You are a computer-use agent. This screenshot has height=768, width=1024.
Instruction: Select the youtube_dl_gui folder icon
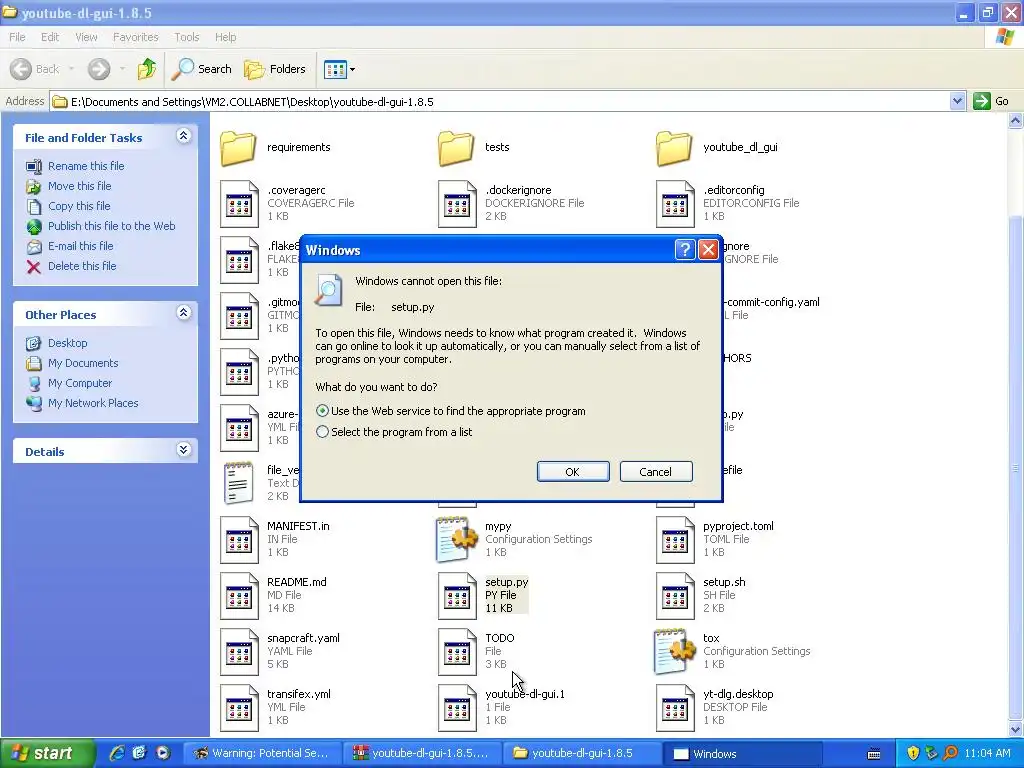tap(675, 148)
